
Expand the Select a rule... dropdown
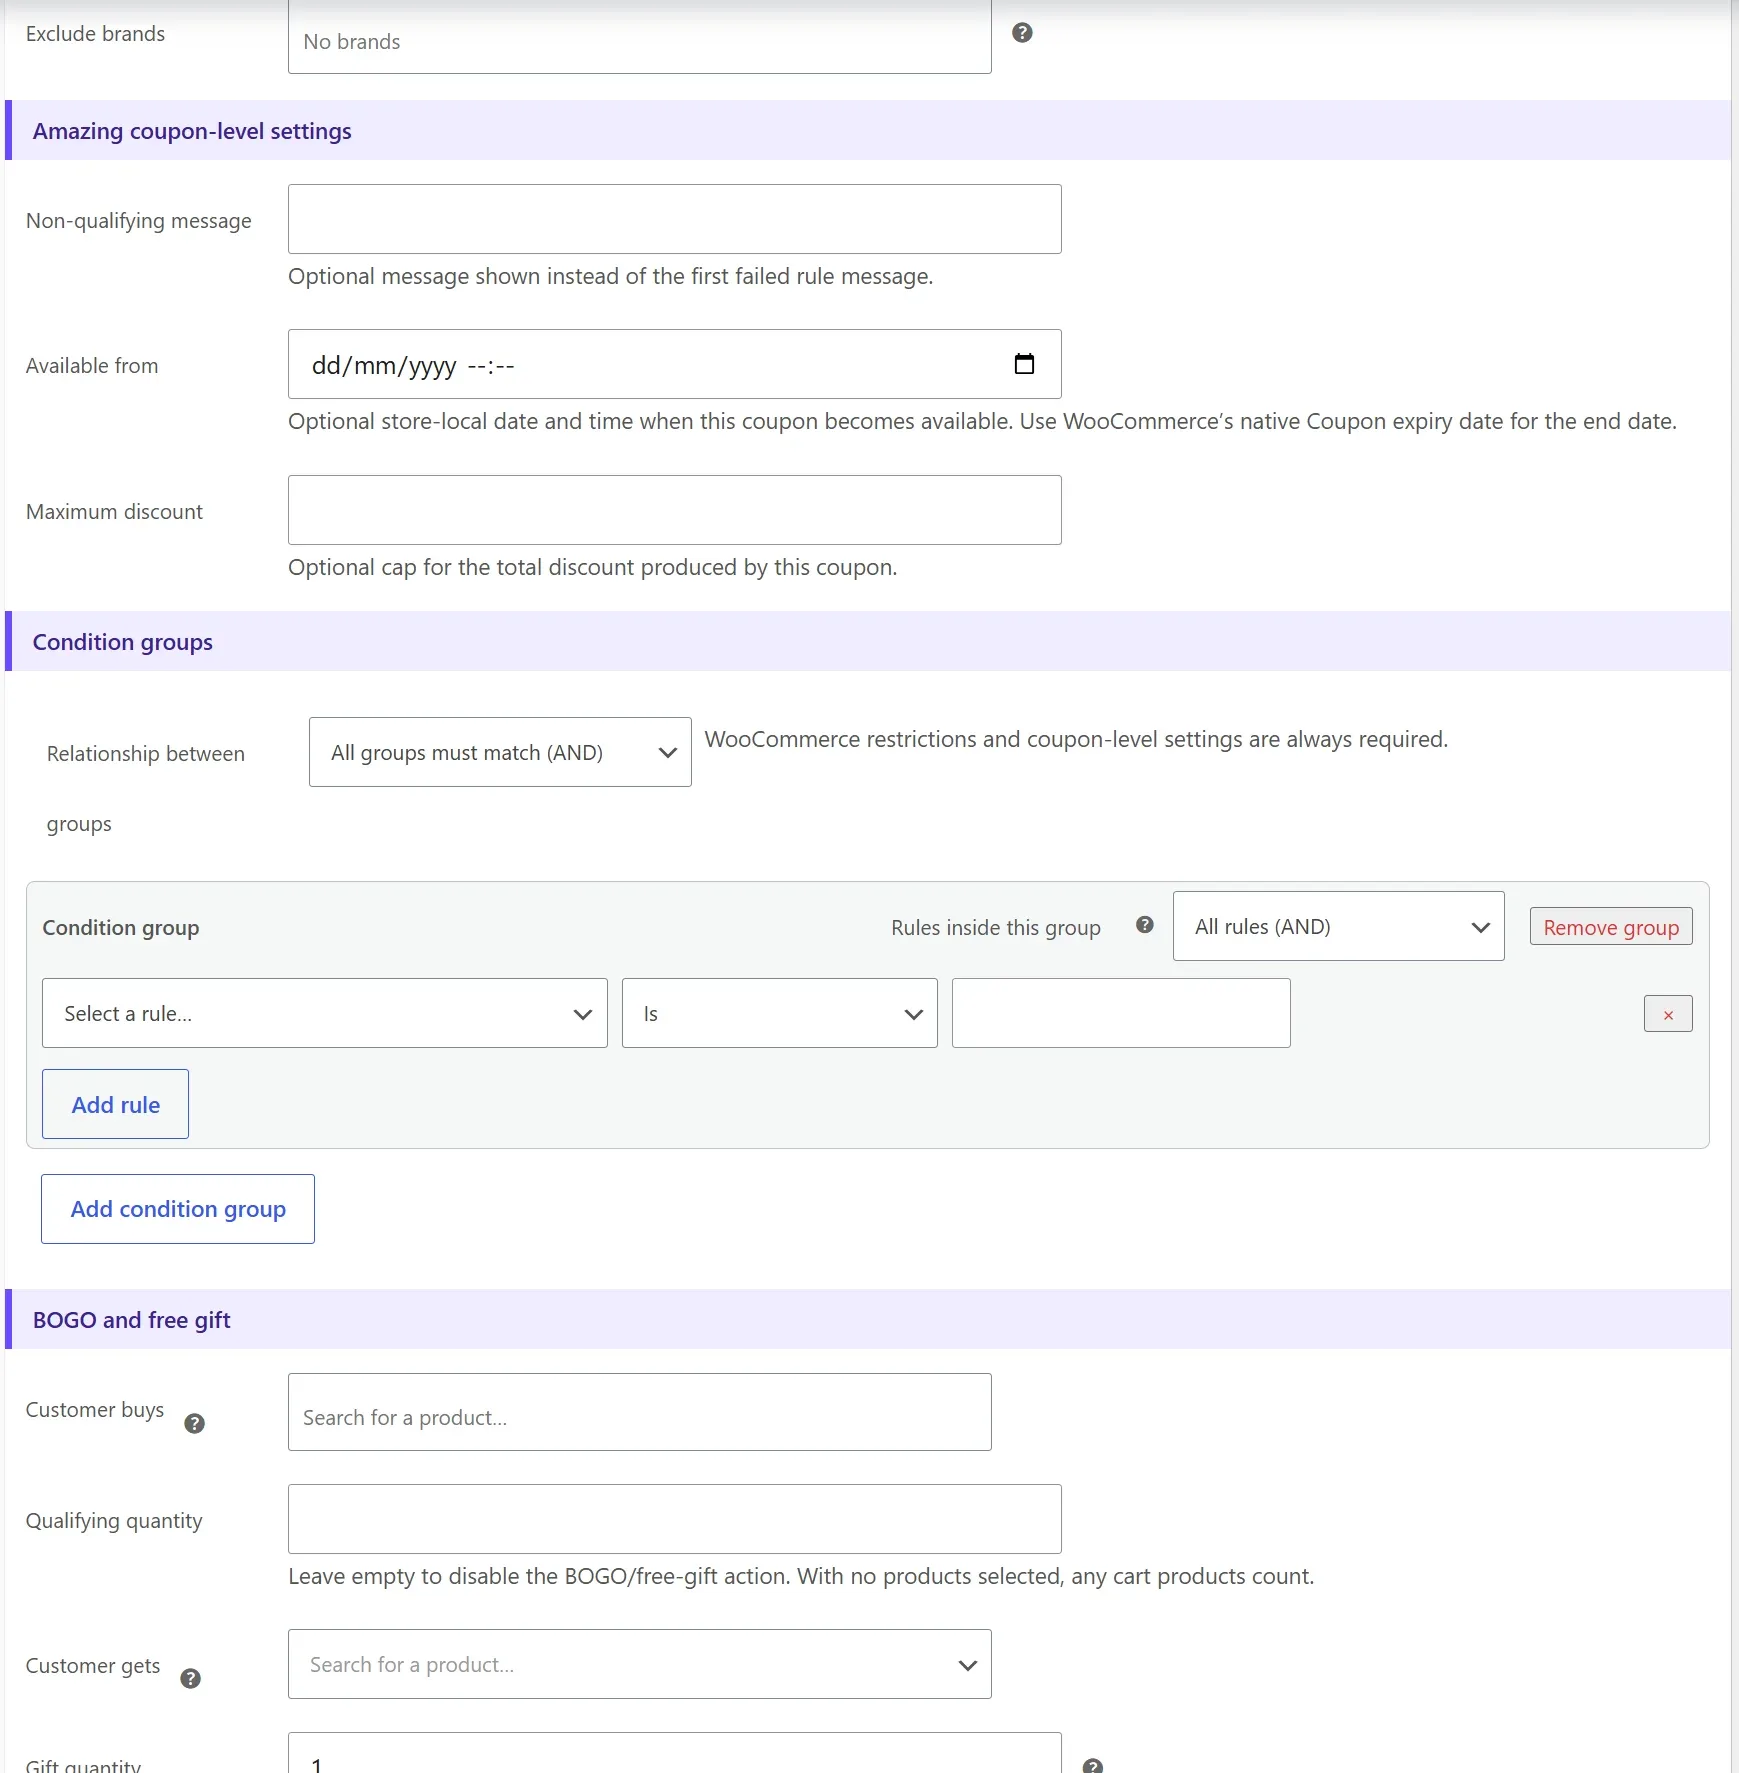click(325, 1013)
